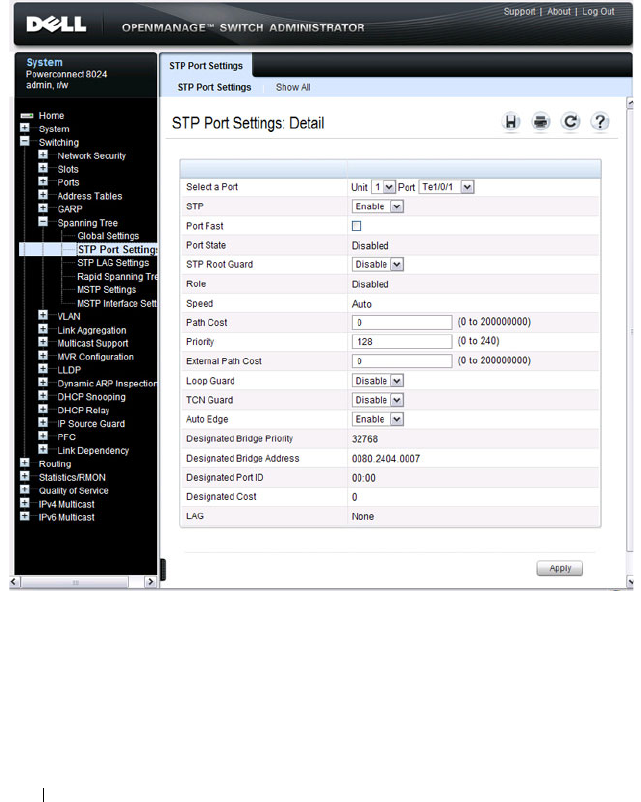Image resolution: width=641 pixels, height=802 pixels.
Task: Expand the PFC node
Action: (x=43, y=435)
